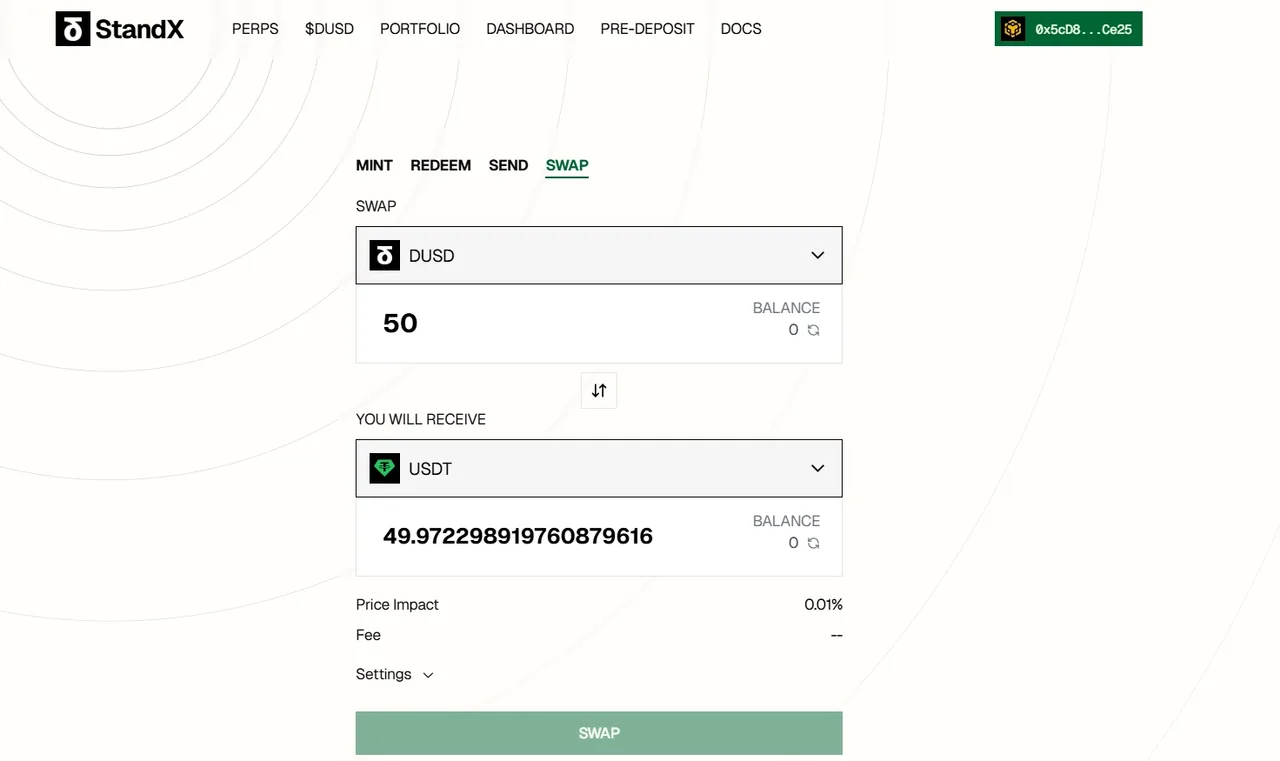The height and width of the screenshot is (761, 1280).
Task: Open the PRE-DEPOSIT page
Action: point(647,29)
